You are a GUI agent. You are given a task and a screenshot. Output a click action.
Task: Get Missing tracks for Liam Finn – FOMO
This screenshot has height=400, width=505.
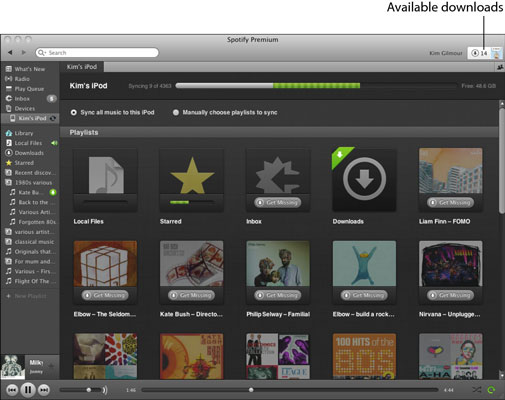(x=450, y=202)
